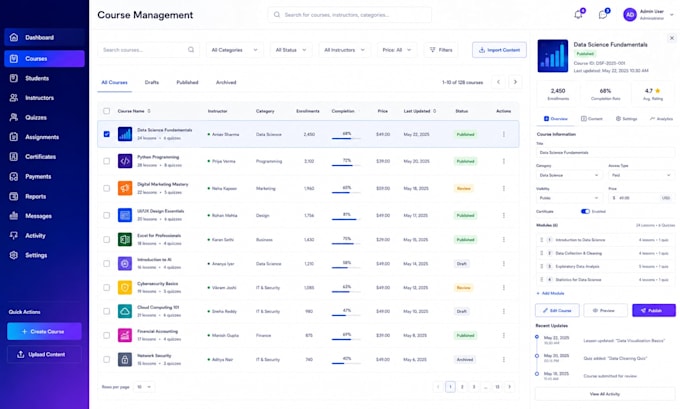The height and width of the screenshot is (409, 680).
Task: Open actions menu for Data Science Fundamentals row
Action: coord(503,134)
